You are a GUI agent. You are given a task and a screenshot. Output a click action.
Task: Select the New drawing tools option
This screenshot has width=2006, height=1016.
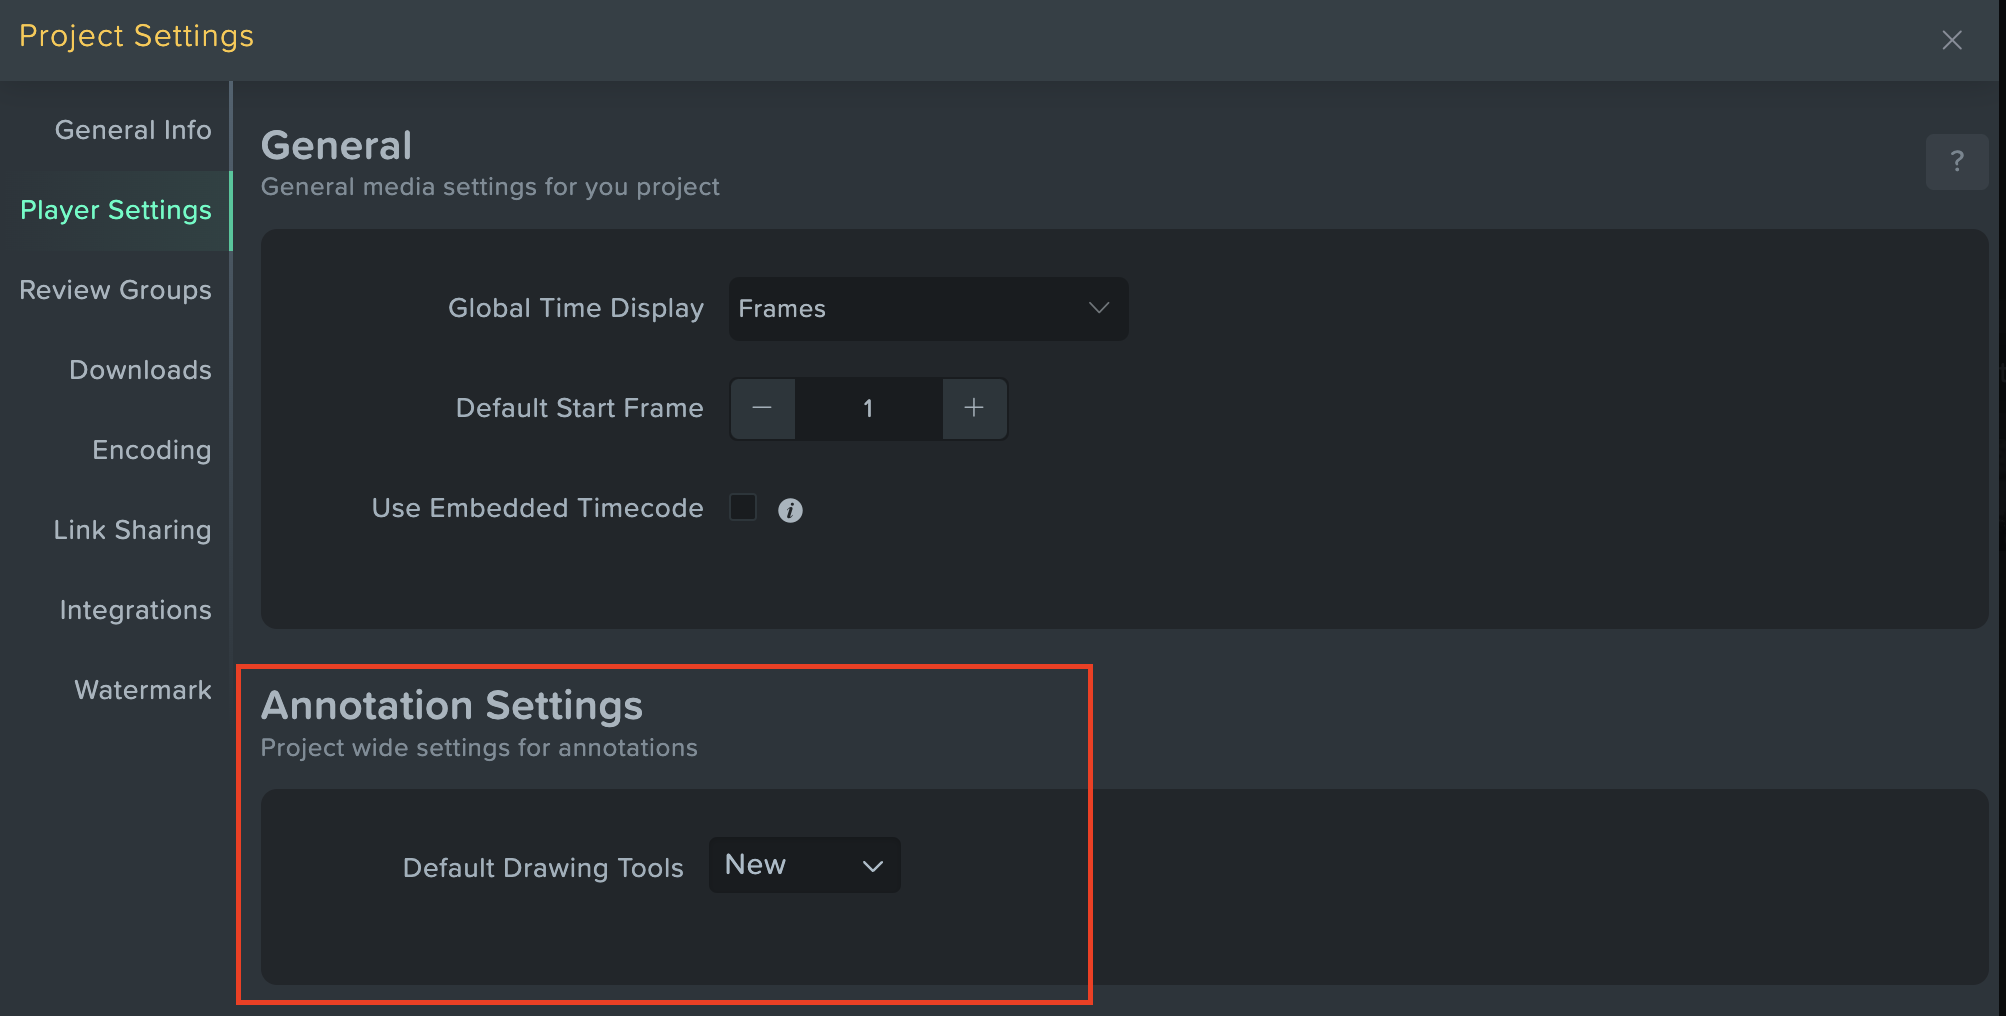[756, 864]
